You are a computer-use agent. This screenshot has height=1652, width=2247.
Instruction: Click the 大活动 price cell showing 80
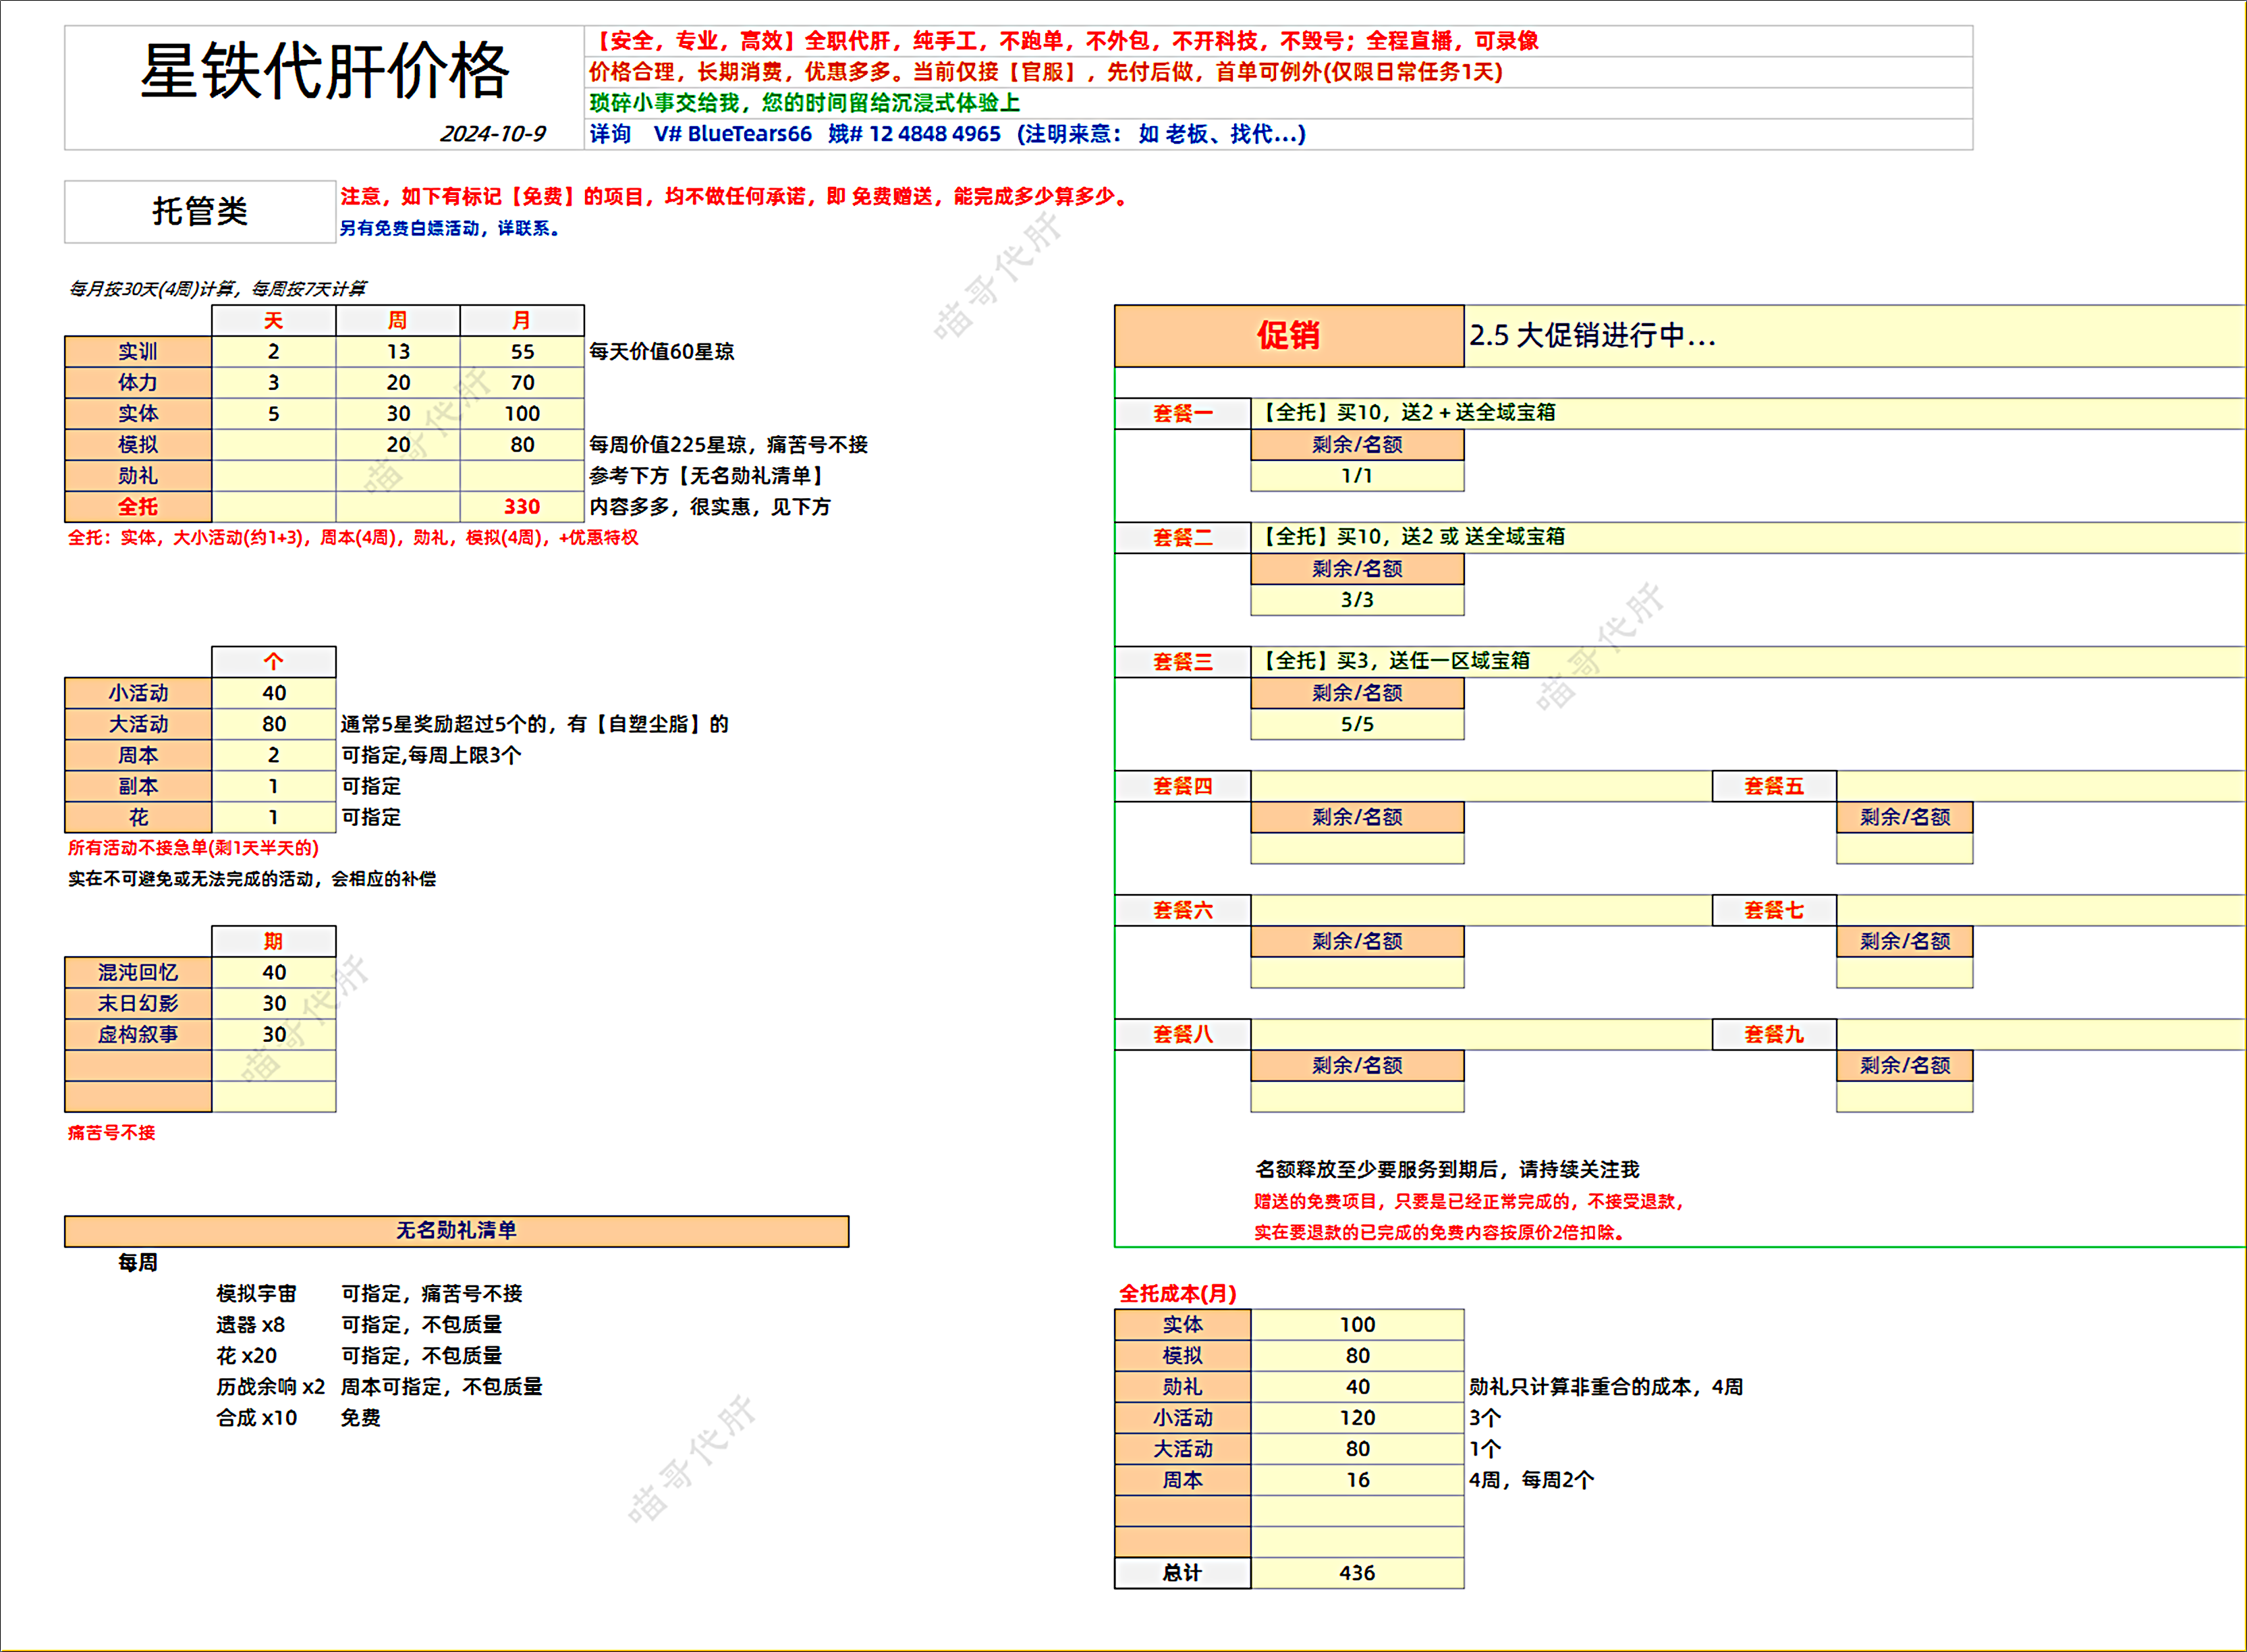pyautogui.click(x=275, y=723)
